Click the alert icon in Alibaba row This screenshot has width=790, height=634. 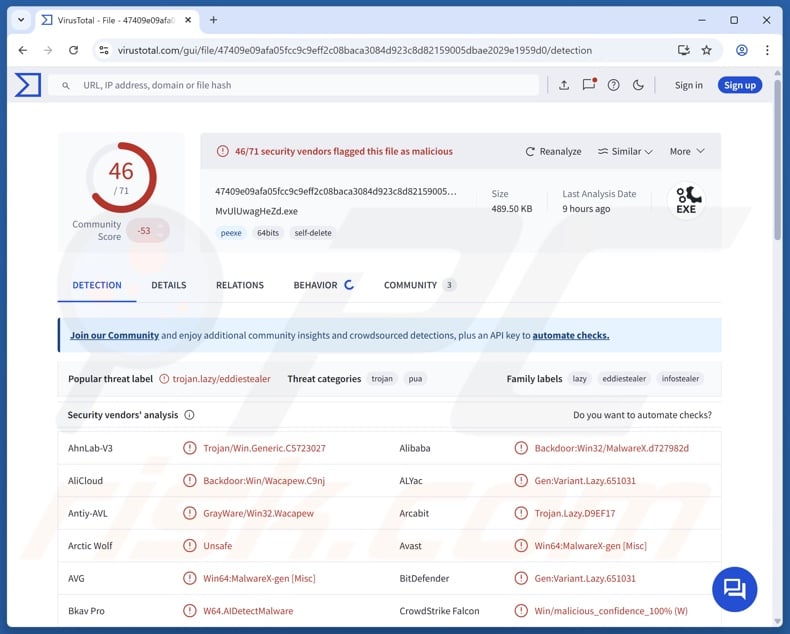click(521, 448)
